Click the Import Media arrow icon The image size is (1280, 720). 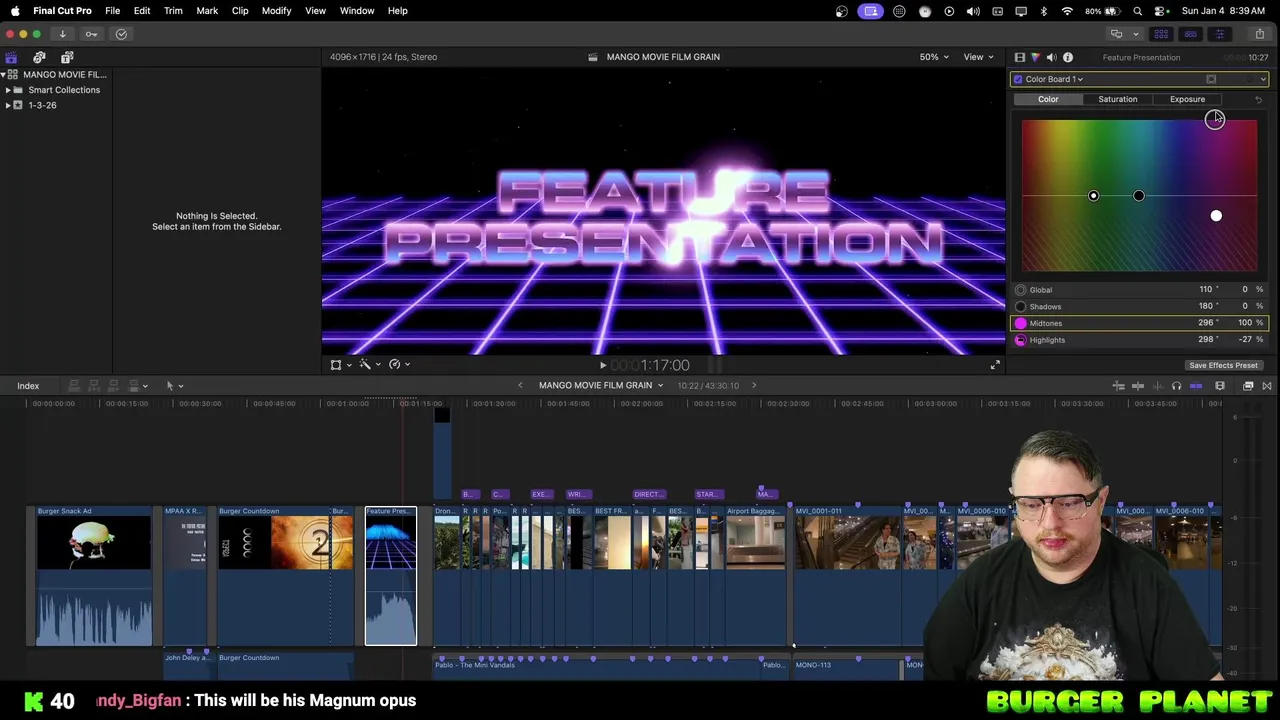point(62,34)
